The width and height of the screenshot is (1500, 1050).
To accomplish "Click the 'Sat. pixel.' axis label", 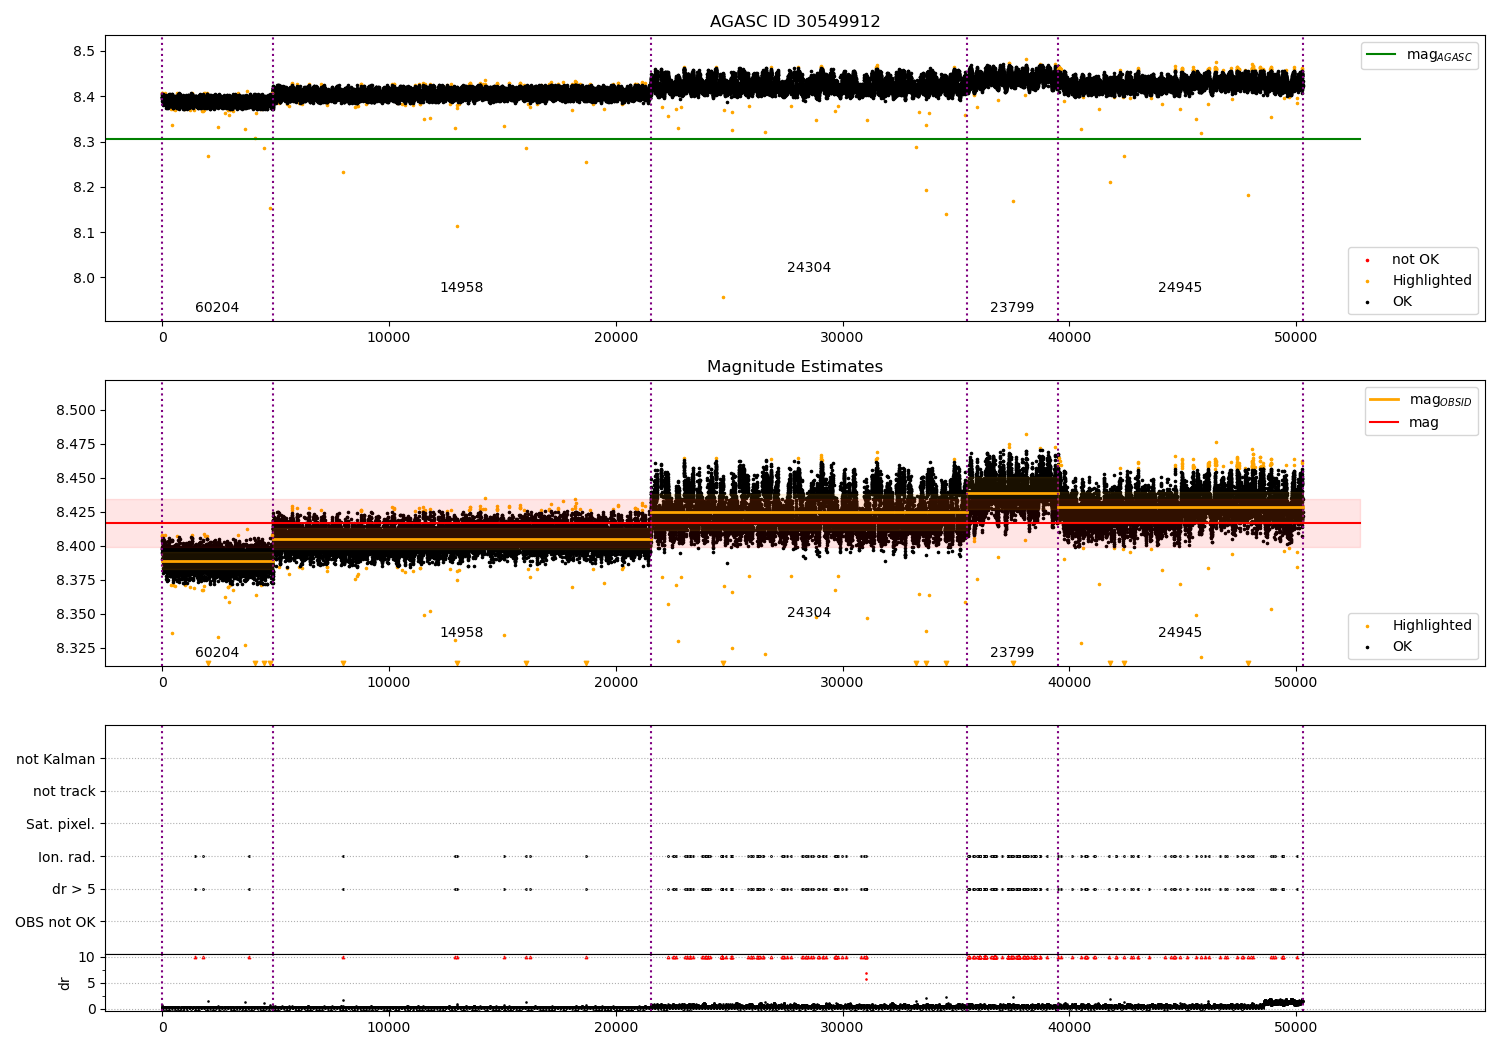I will coord(61,825).
